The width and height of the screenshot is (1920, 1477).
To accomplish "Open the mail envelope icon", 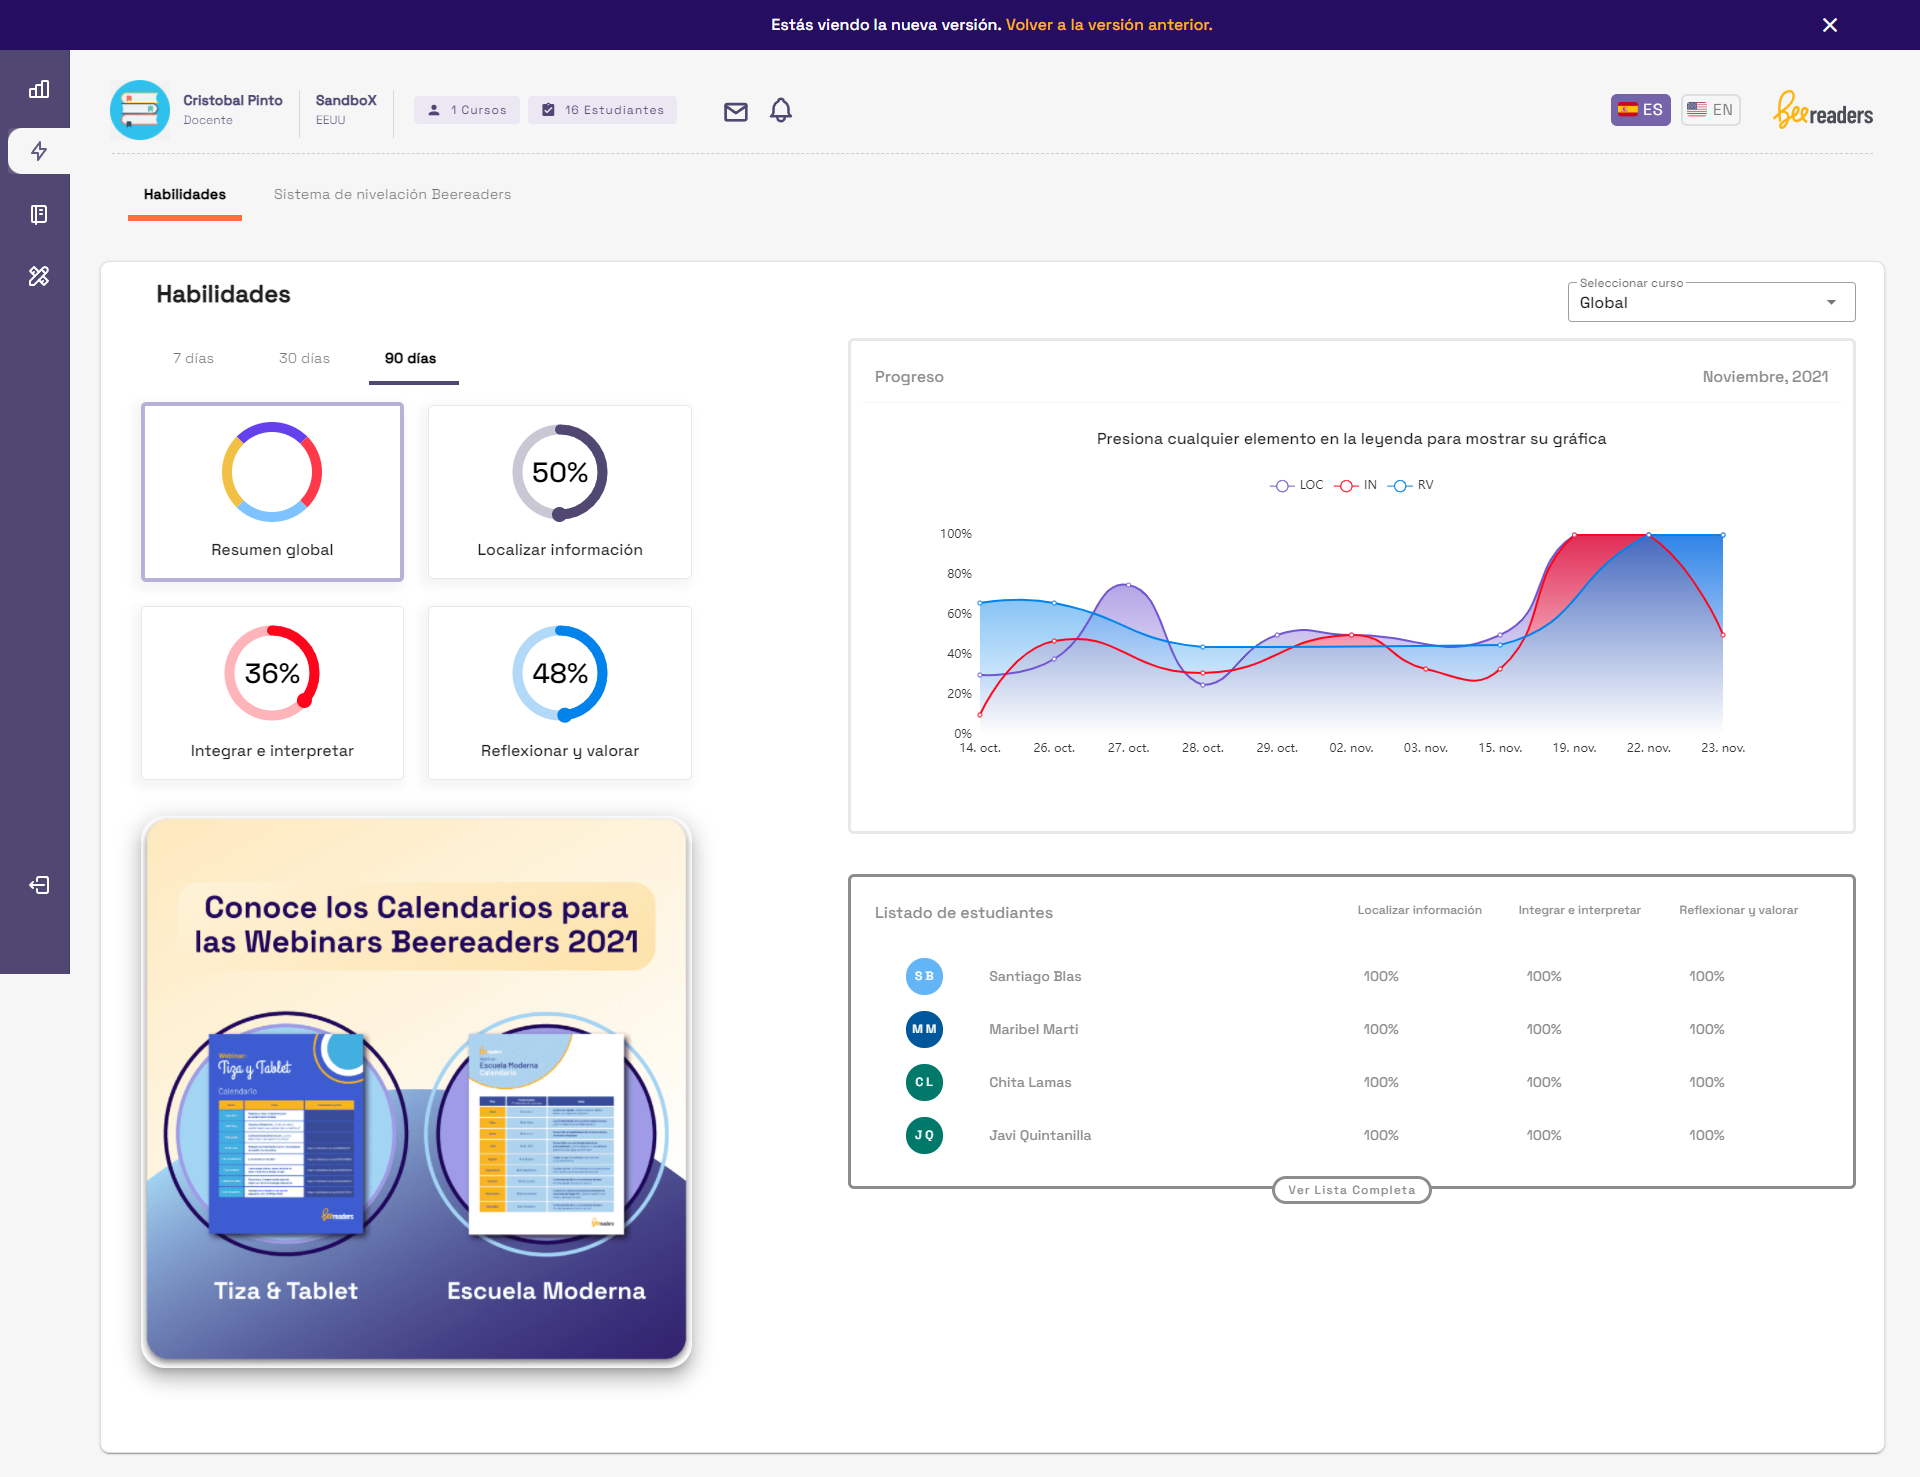I will coord(736,111).
